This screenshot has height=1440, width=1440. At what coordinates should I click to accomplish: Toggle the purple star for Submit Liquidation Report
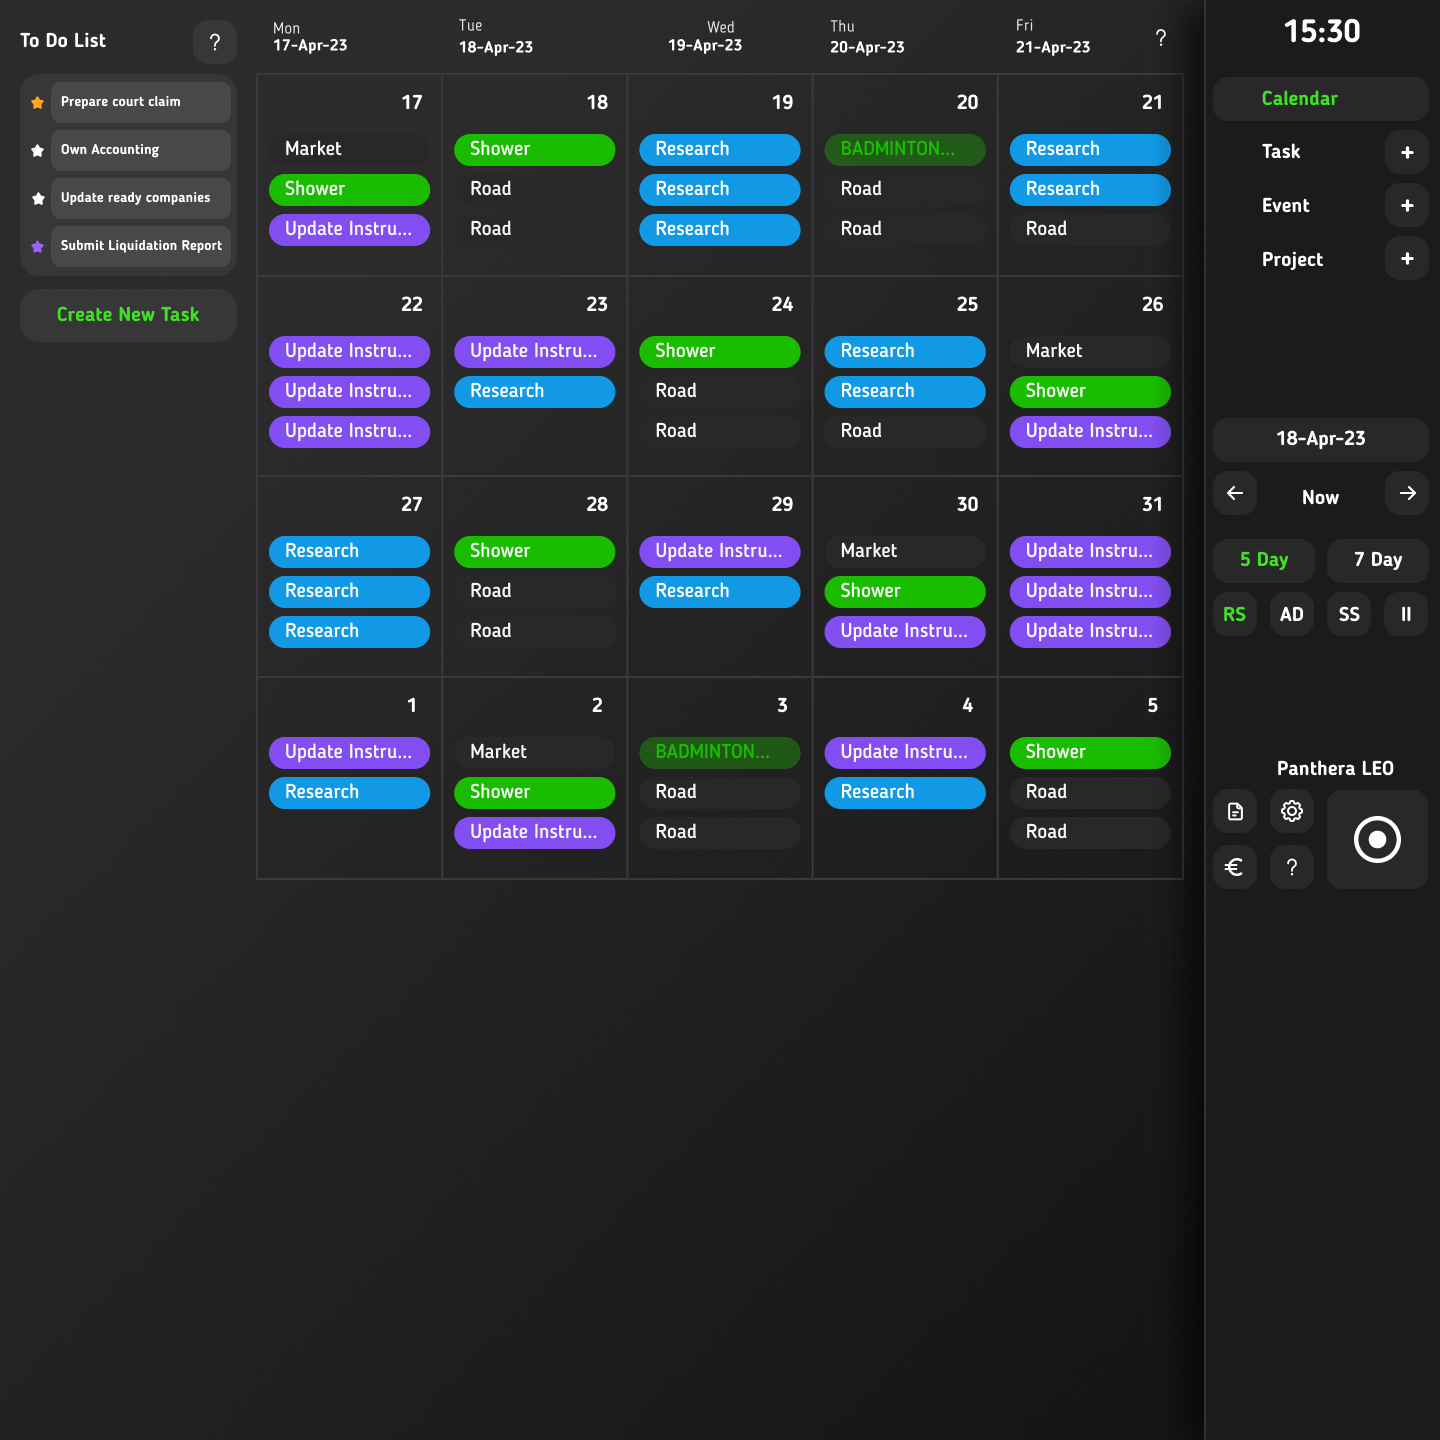pyautogui.click(x=38, y=247)
